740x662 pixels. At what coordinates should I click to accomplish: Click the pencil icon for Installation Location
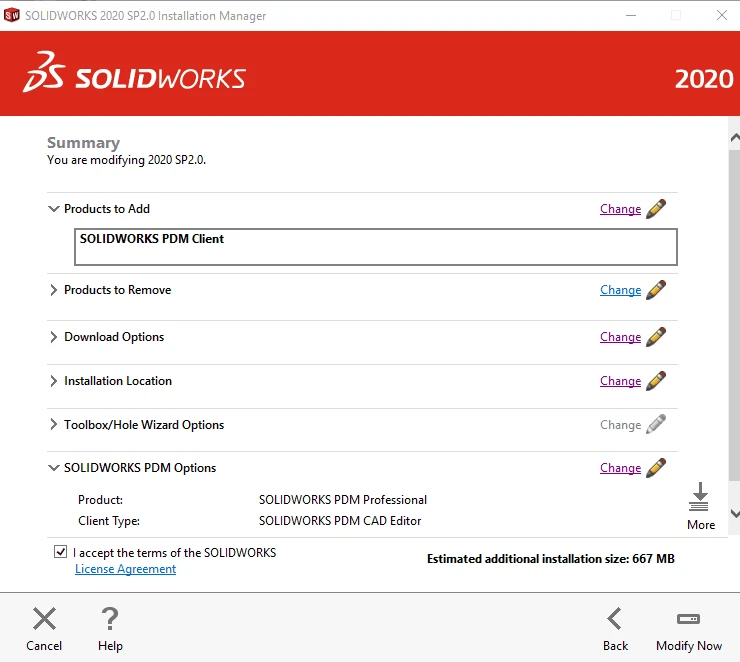656,381
